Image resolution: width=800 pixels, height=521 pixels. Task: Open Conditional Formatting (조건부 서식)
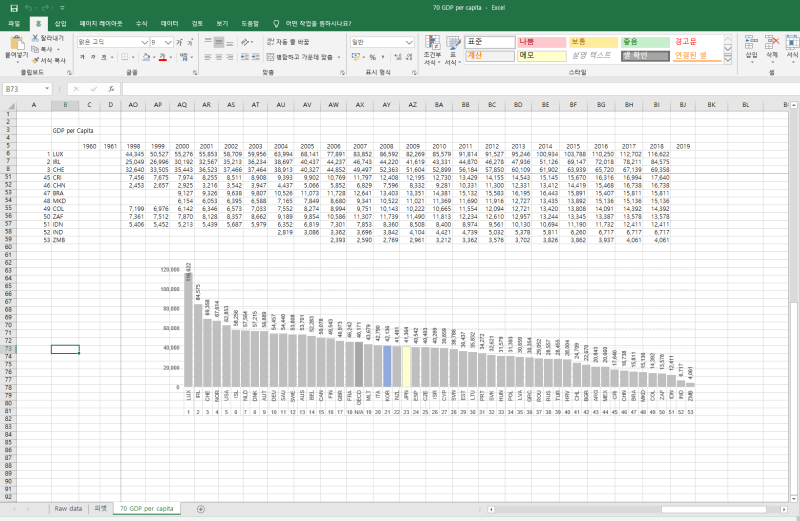(x=432, y=50)
